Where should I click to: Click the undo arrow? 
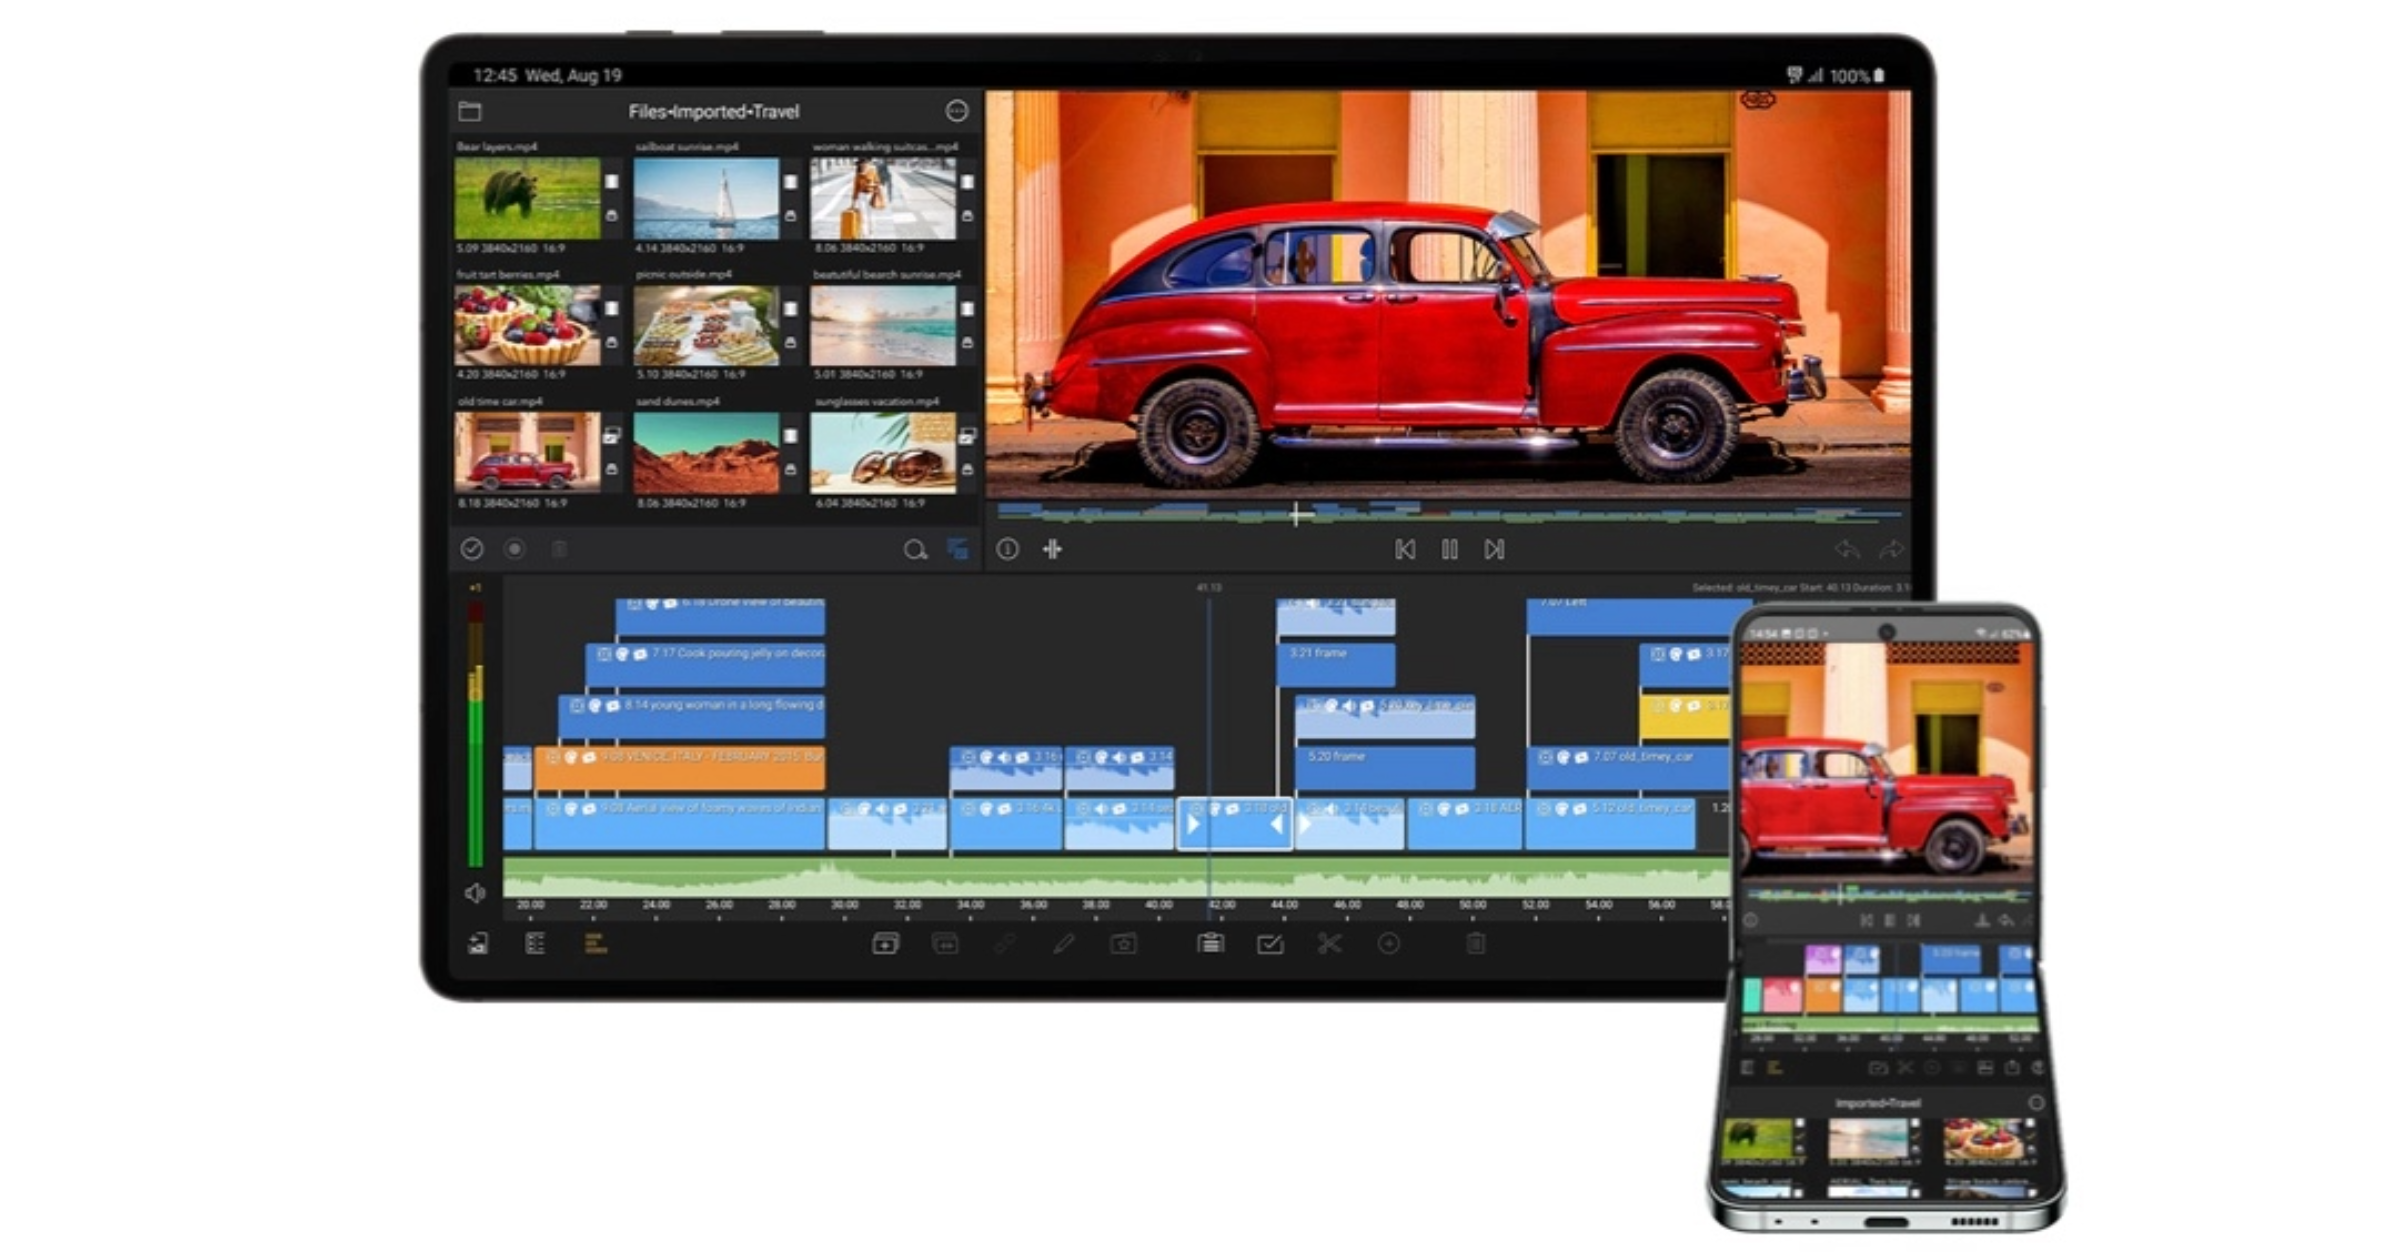[x=1846, y=550]
